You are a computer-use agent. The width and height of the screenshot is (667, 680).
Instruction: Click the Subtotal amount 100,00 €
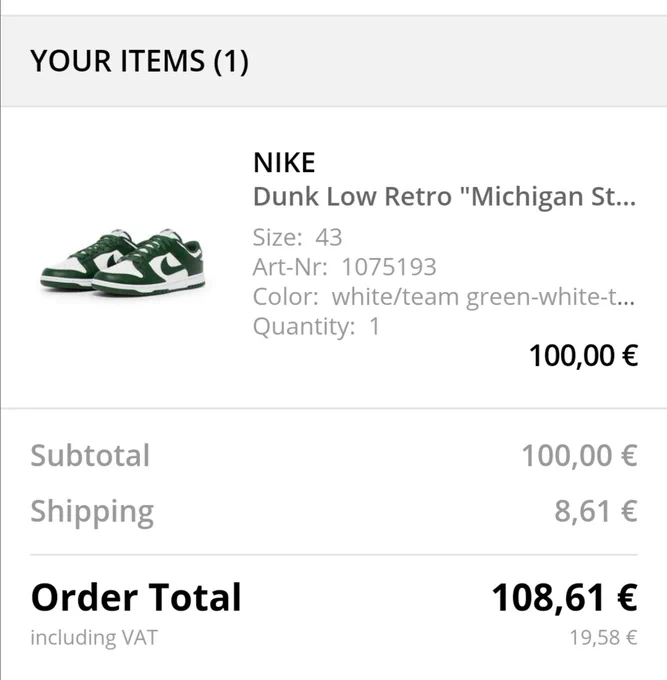tap(579, 456)
